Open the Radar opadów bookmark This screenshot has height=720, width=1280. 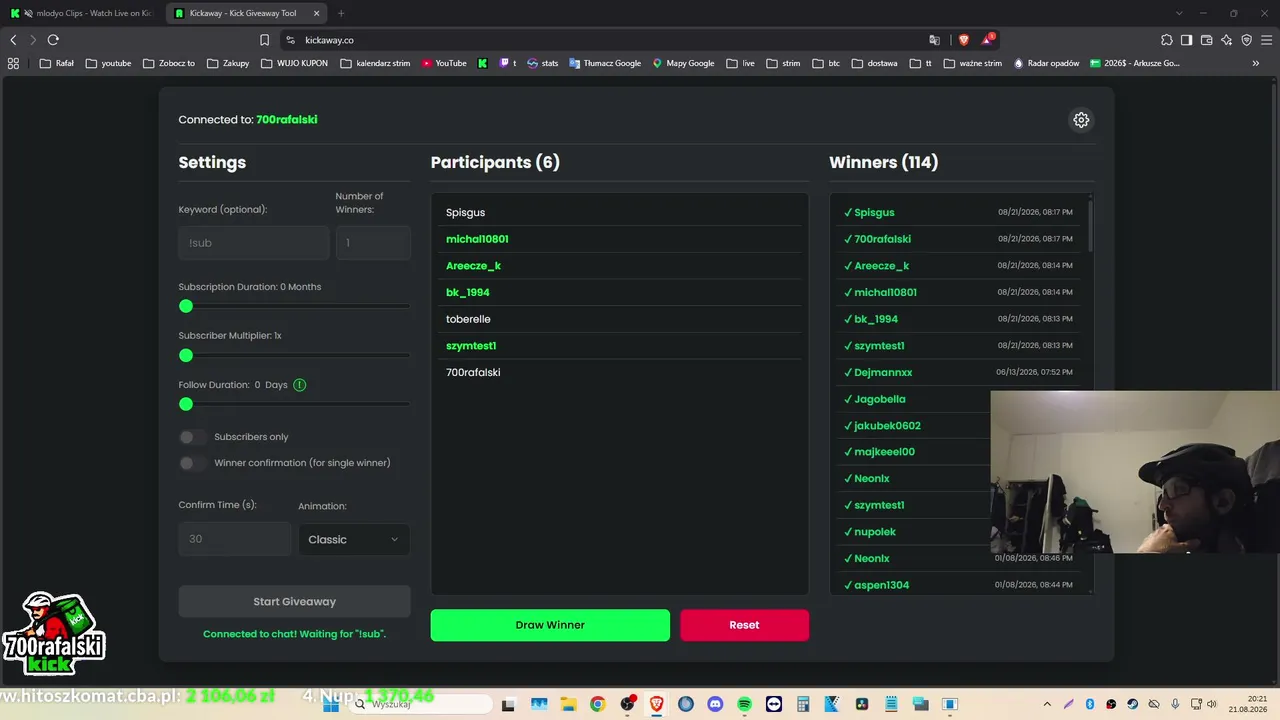coord(1046,63)
